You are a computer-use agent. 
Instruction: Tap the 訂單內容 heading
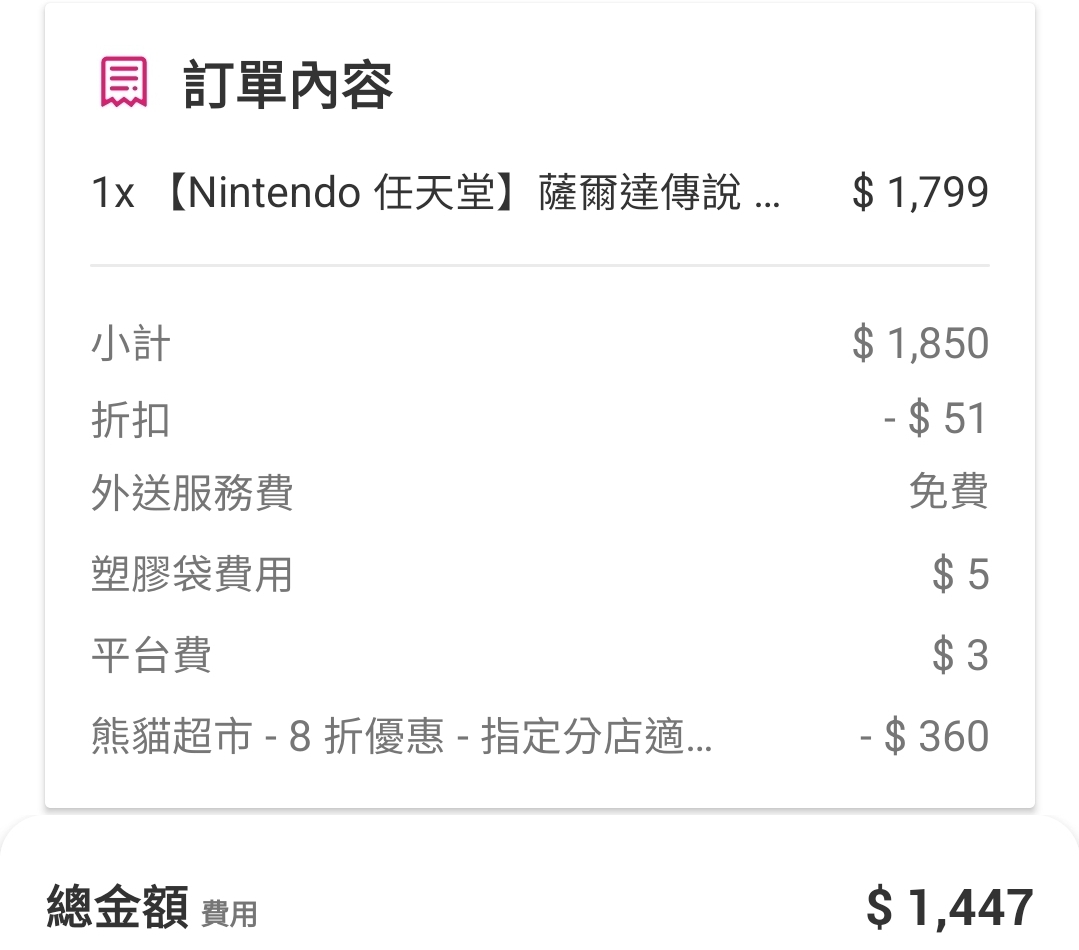(288, 85)
